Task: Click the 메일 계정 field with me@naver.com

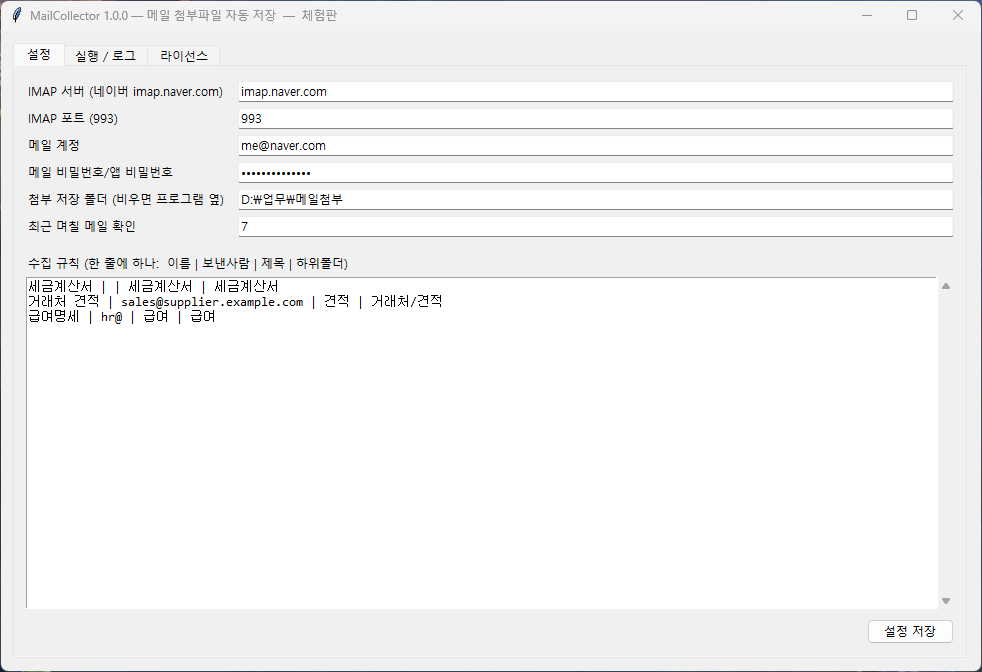Action: (x=596, y=145)
